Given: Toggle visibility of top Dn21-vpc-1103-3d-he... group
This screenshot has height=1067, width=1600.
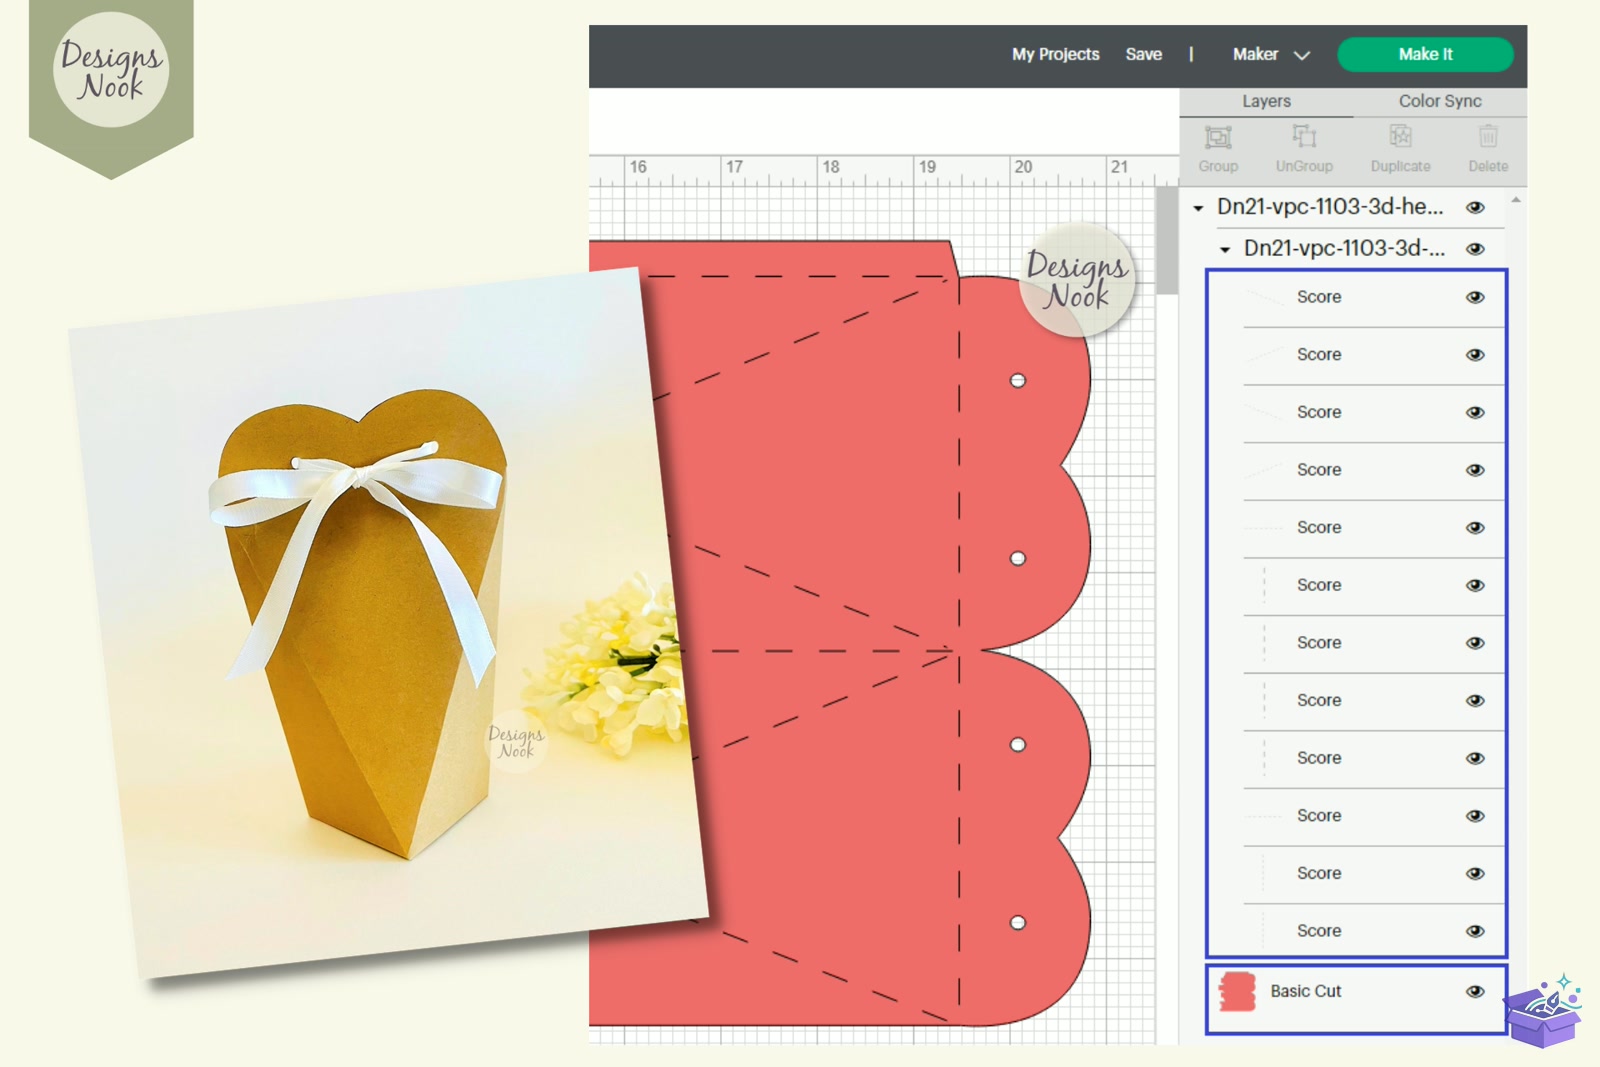Looking at the screenshot, I should point(1475,207).
